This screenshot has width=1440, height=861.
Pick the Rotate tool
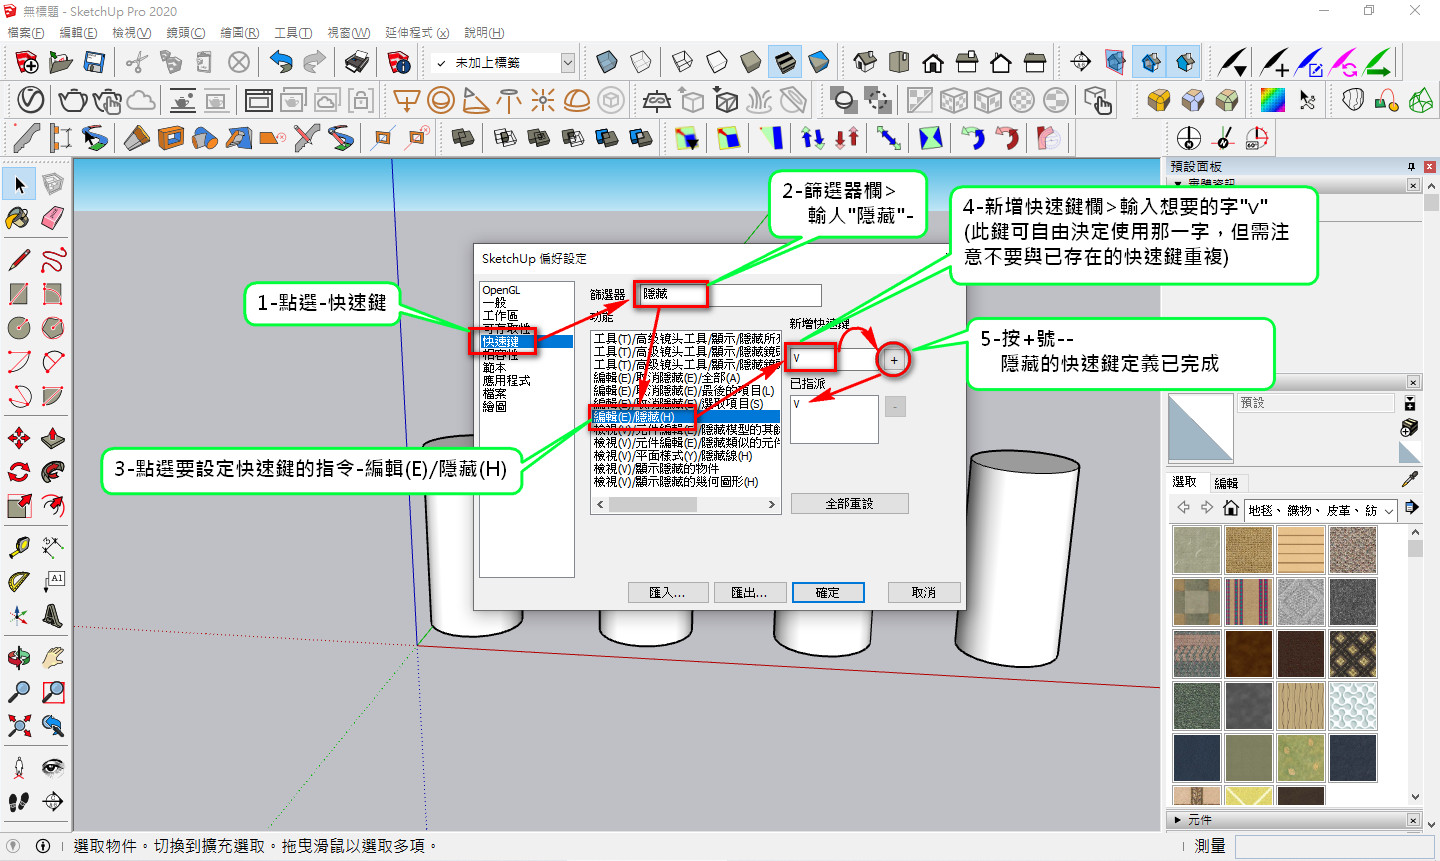[19, 472]
